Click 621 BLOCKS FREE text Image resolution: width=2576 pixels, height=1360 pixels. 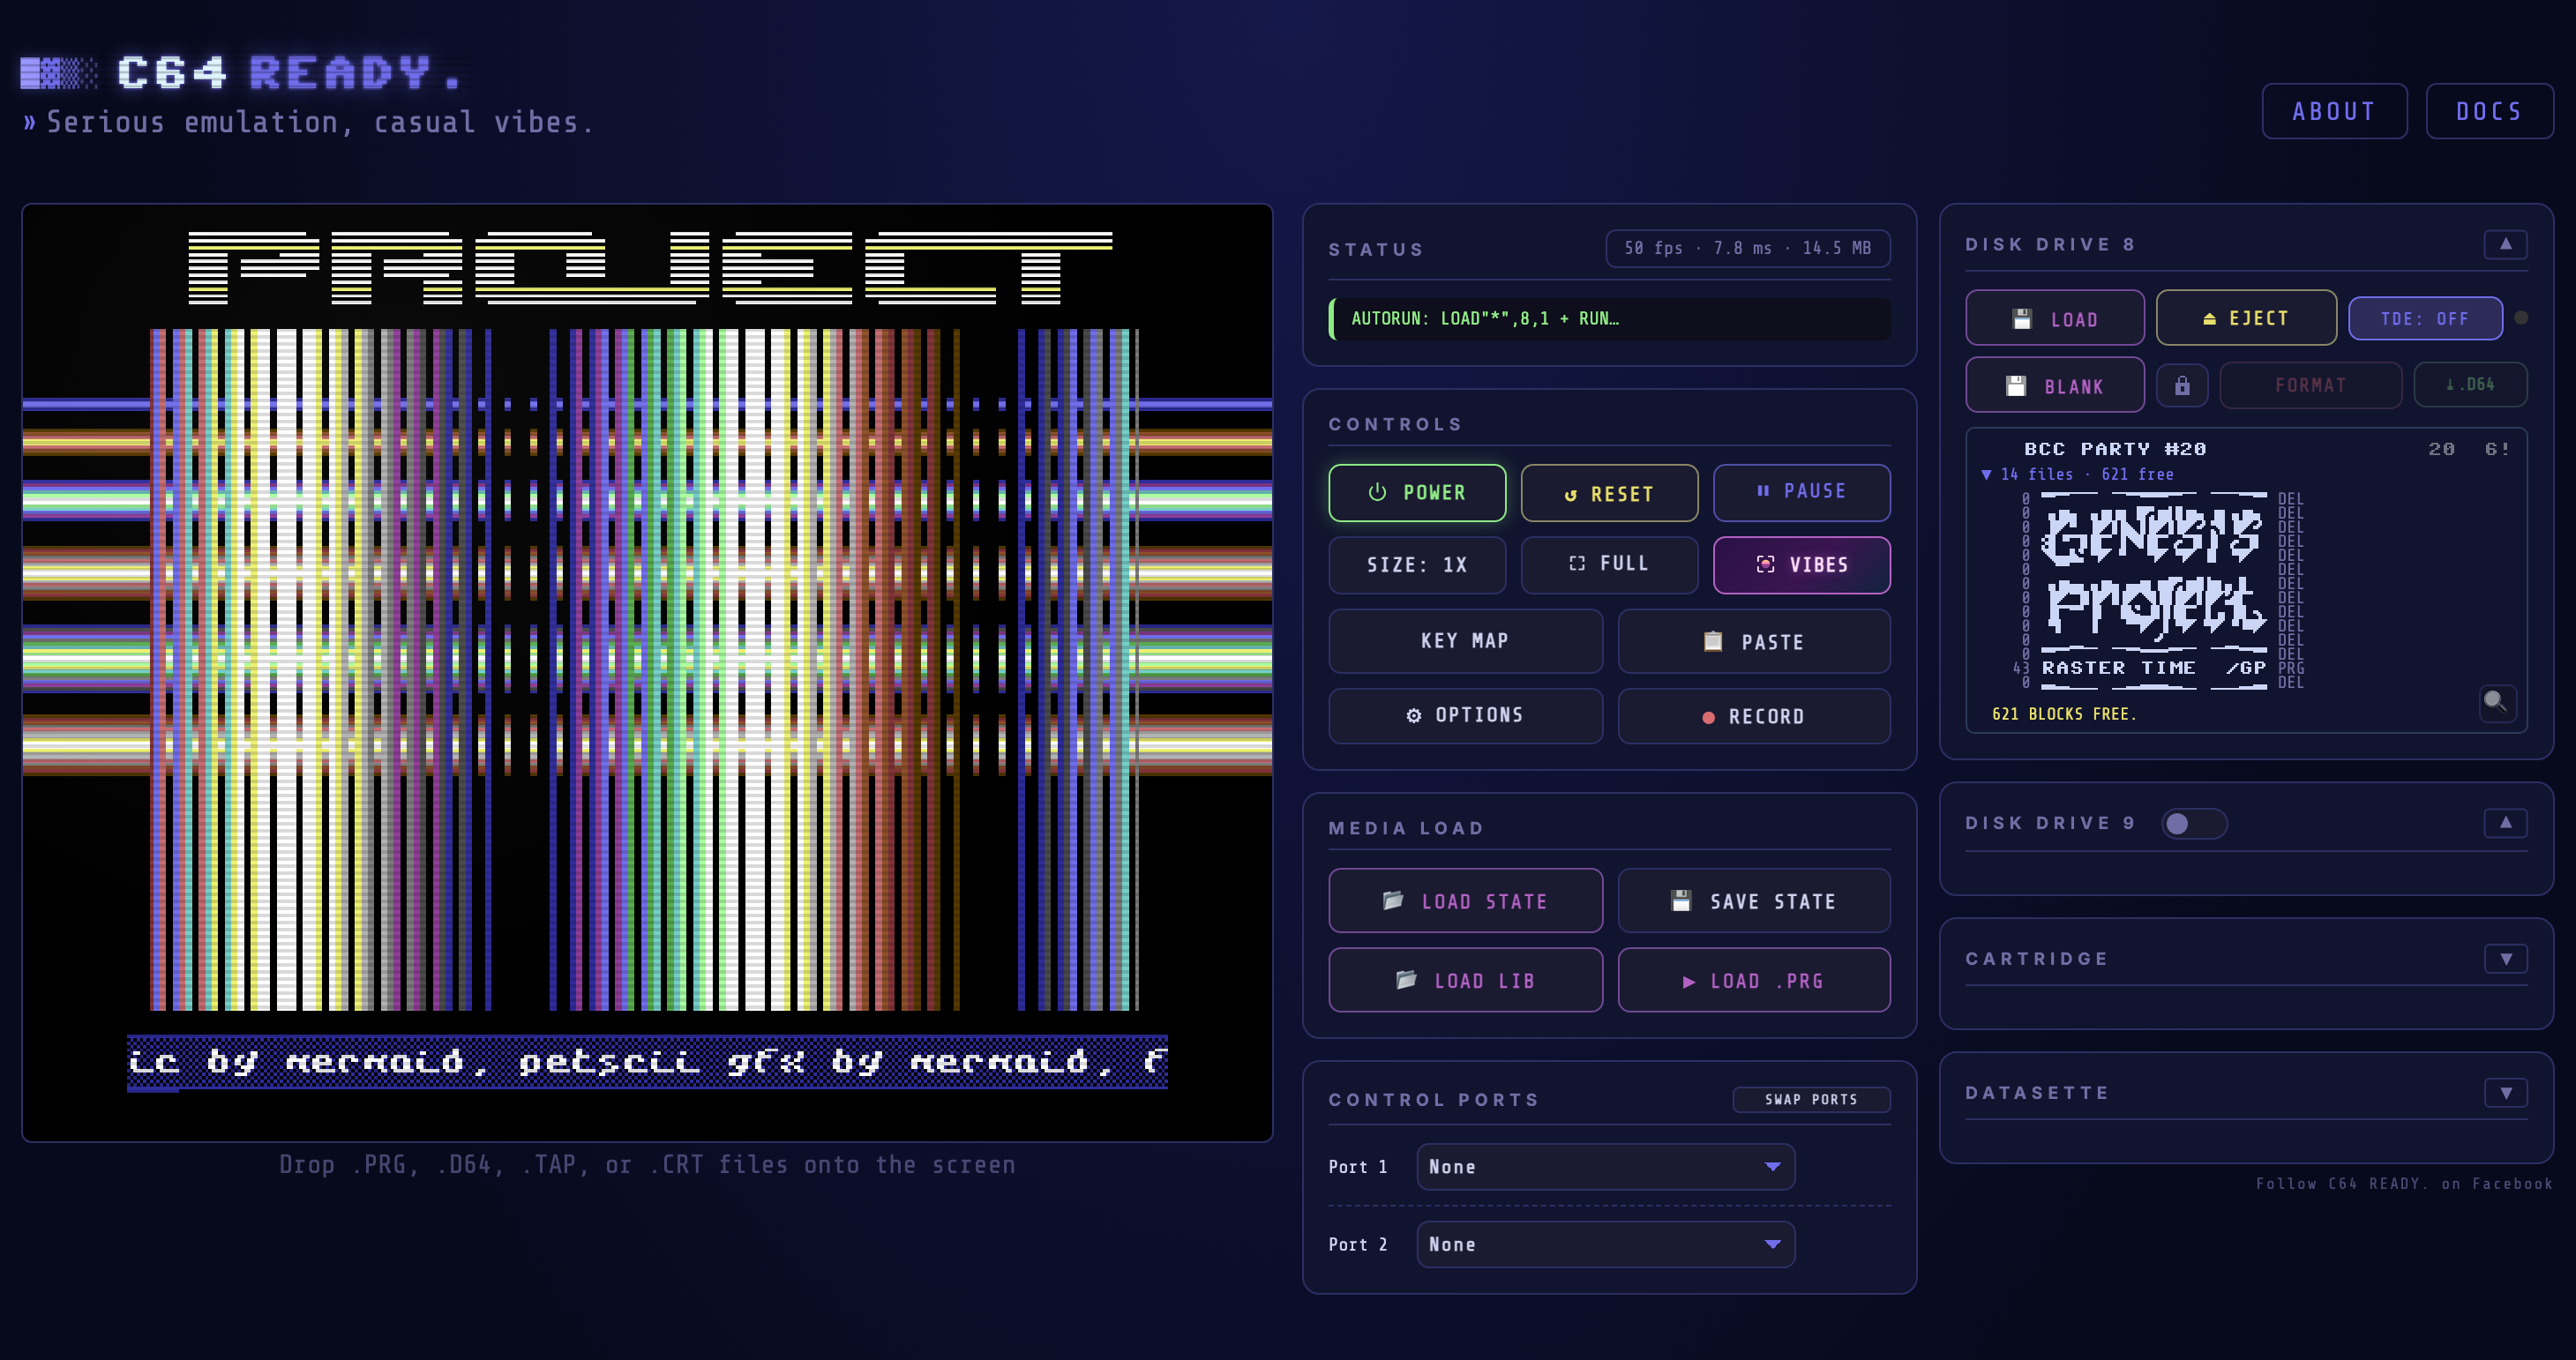(2064, 714)
